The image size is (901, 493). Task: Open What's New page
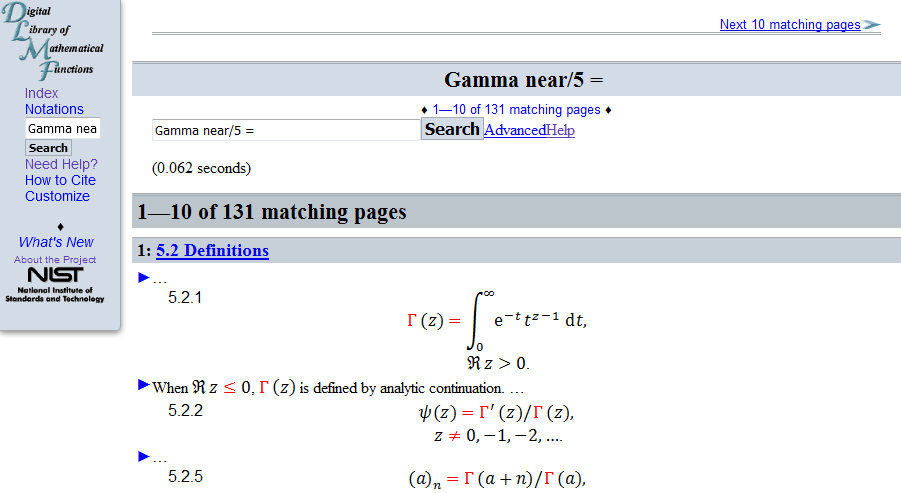(x=56, y=242)
